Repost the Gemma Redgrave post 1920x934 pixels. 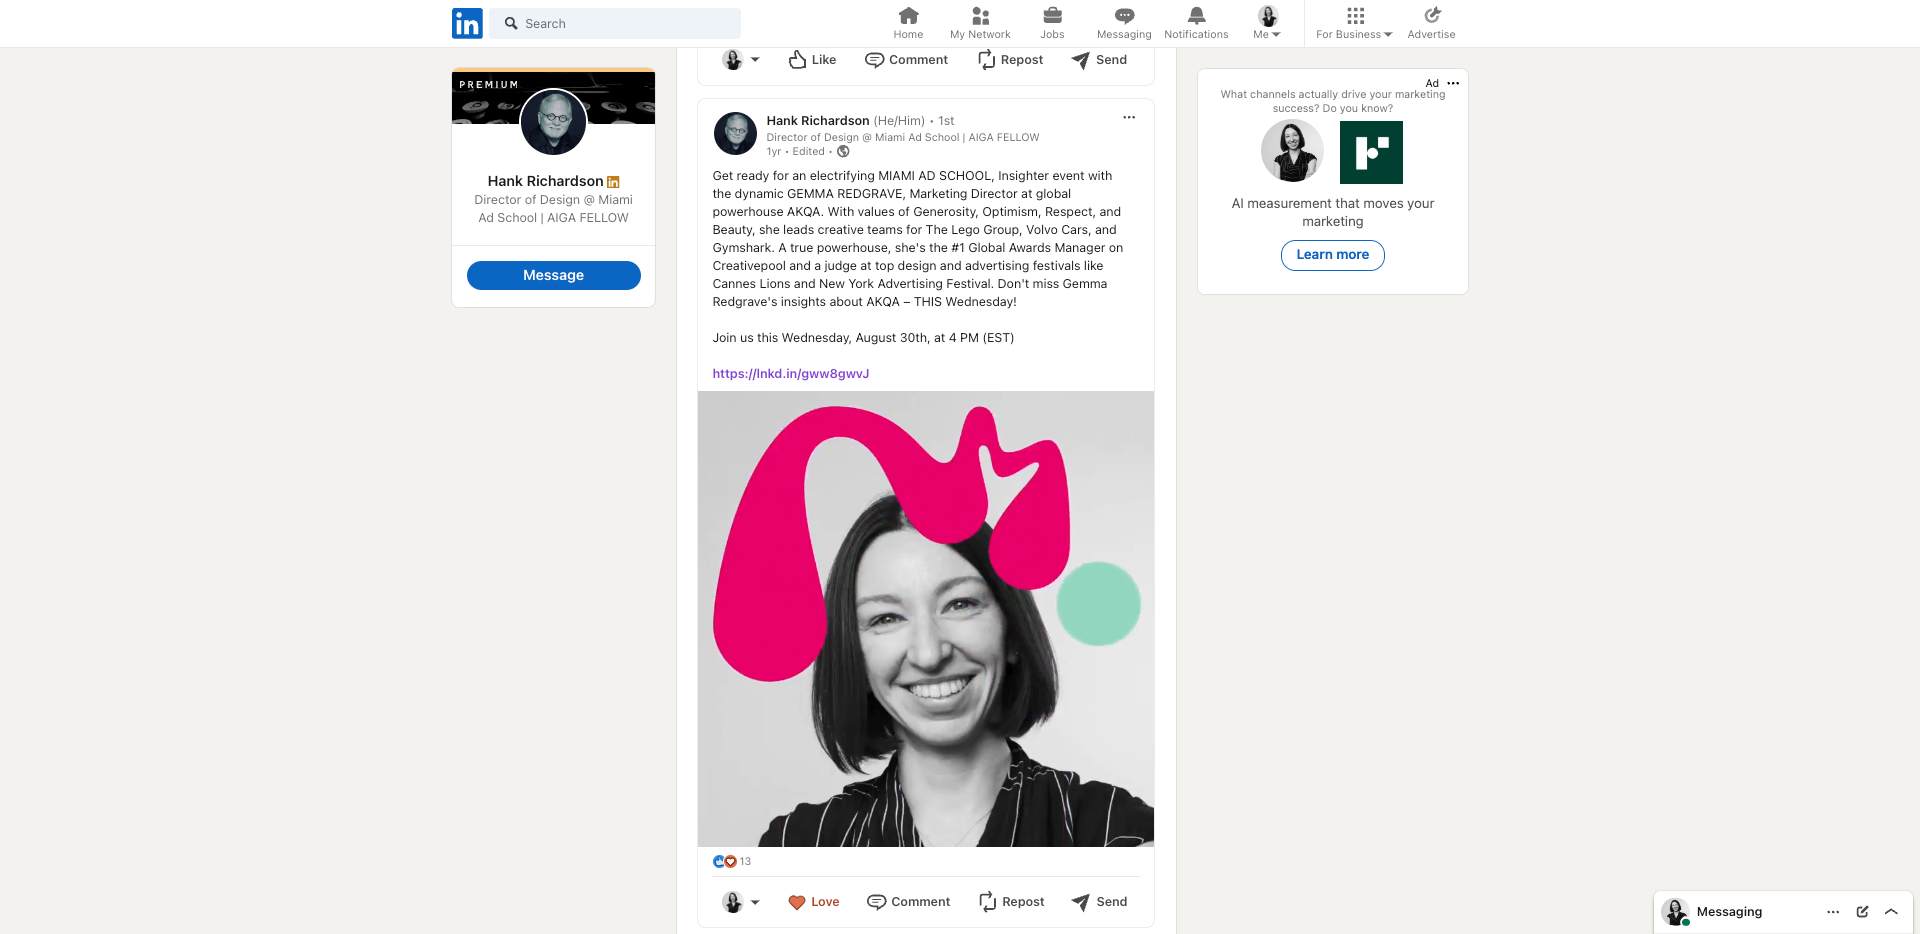click(1011, 902)
